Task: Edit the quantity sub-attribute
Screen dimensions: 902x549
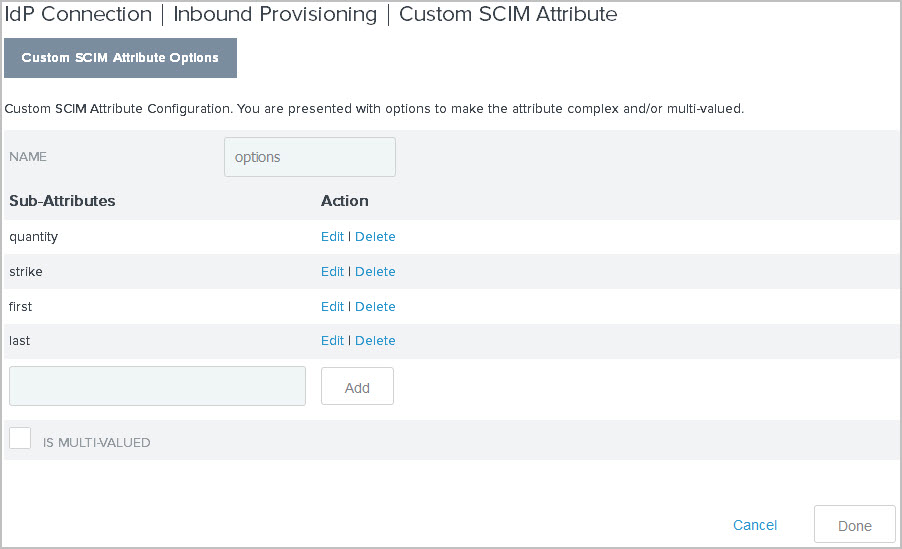Action: (x=332, y=237)
